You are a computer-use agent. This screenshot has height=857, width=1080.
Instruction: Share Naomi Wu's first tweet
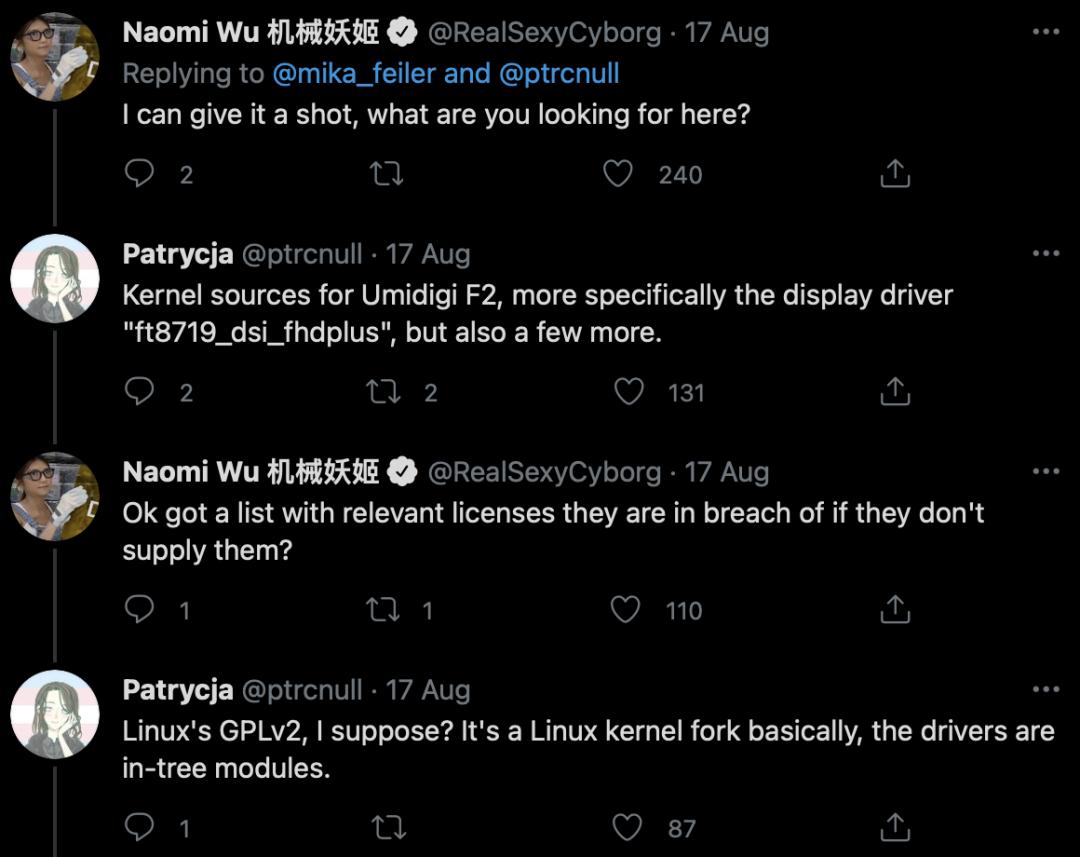[x=895, y=174]
